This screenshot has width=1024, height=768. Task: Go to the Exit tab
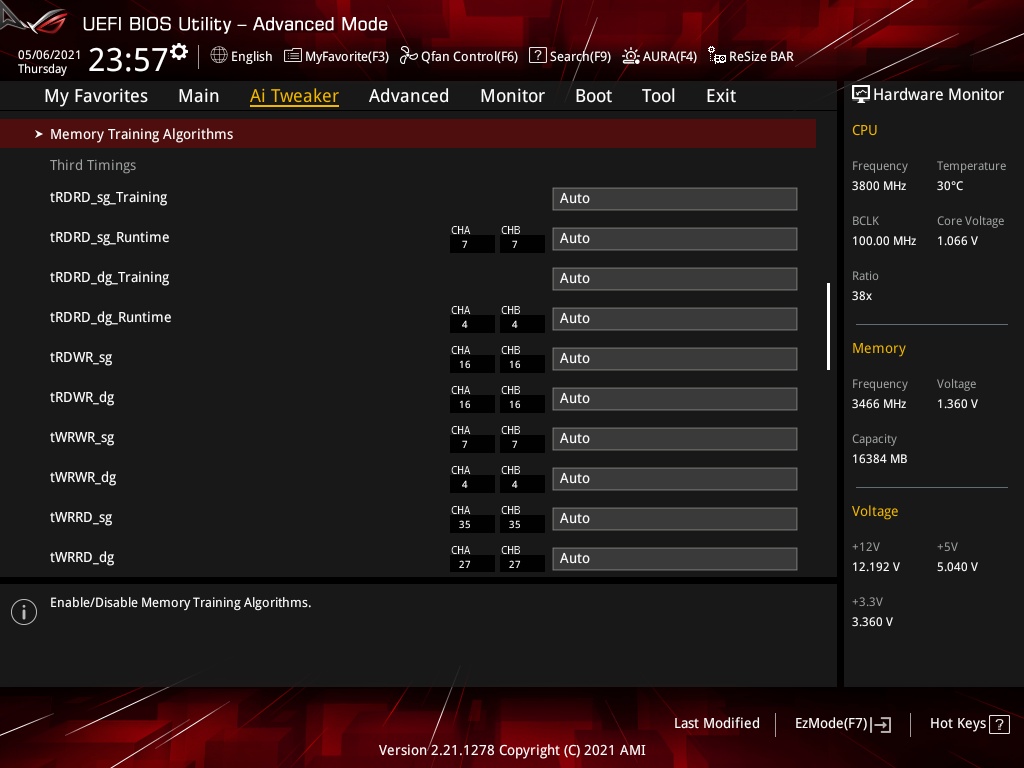click(x=721, y=96)
